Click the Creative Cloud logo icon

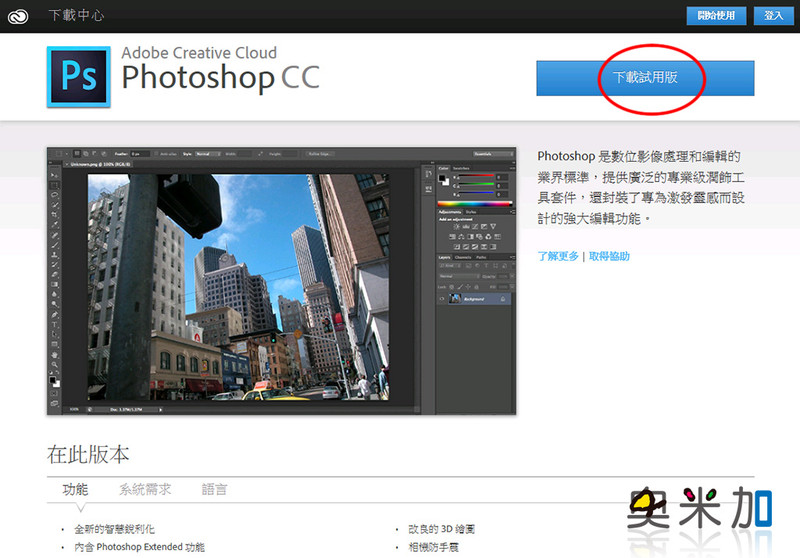[18, 16]
